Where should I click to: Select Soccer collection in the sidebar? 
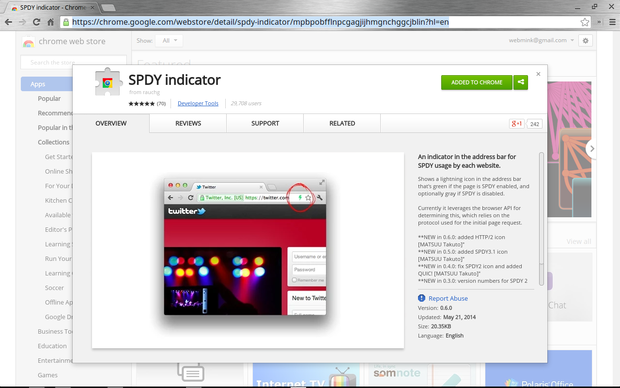pos(54,288)
